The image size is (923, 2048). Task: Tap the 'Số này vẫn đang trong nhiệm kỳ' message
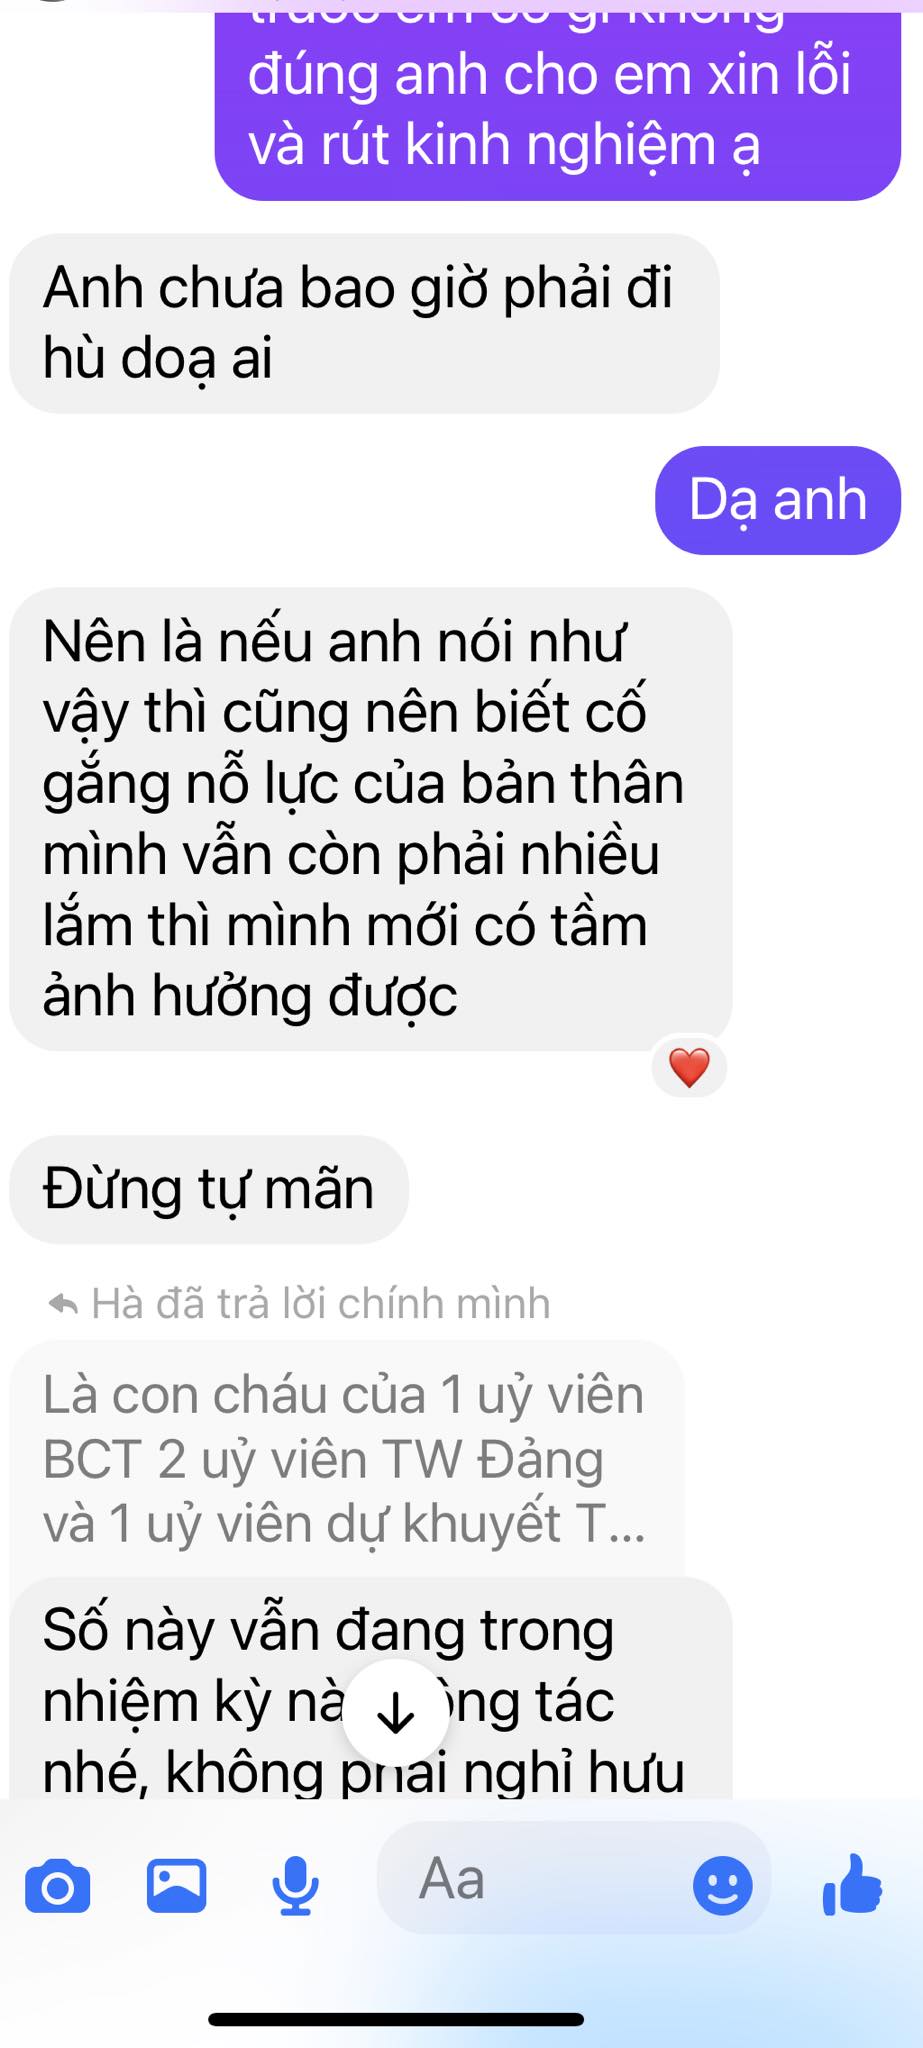pyautogui.click(x=371, y=1689)
